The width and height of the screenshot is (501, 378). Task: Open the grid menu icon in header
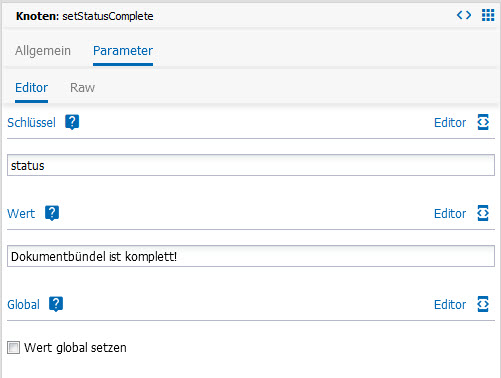point(488,15)
